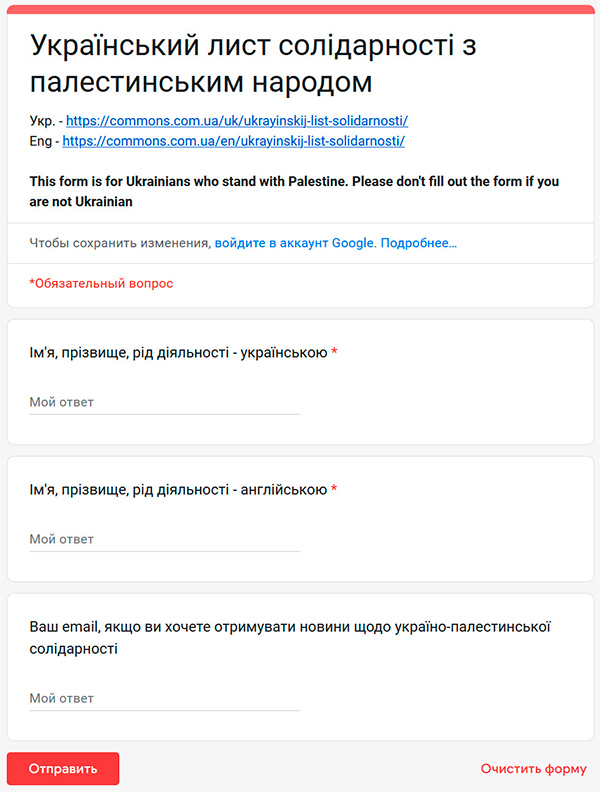Open the English commons.com.ua/en letter link
Screen dimensions: 600x792
[233, 141]
